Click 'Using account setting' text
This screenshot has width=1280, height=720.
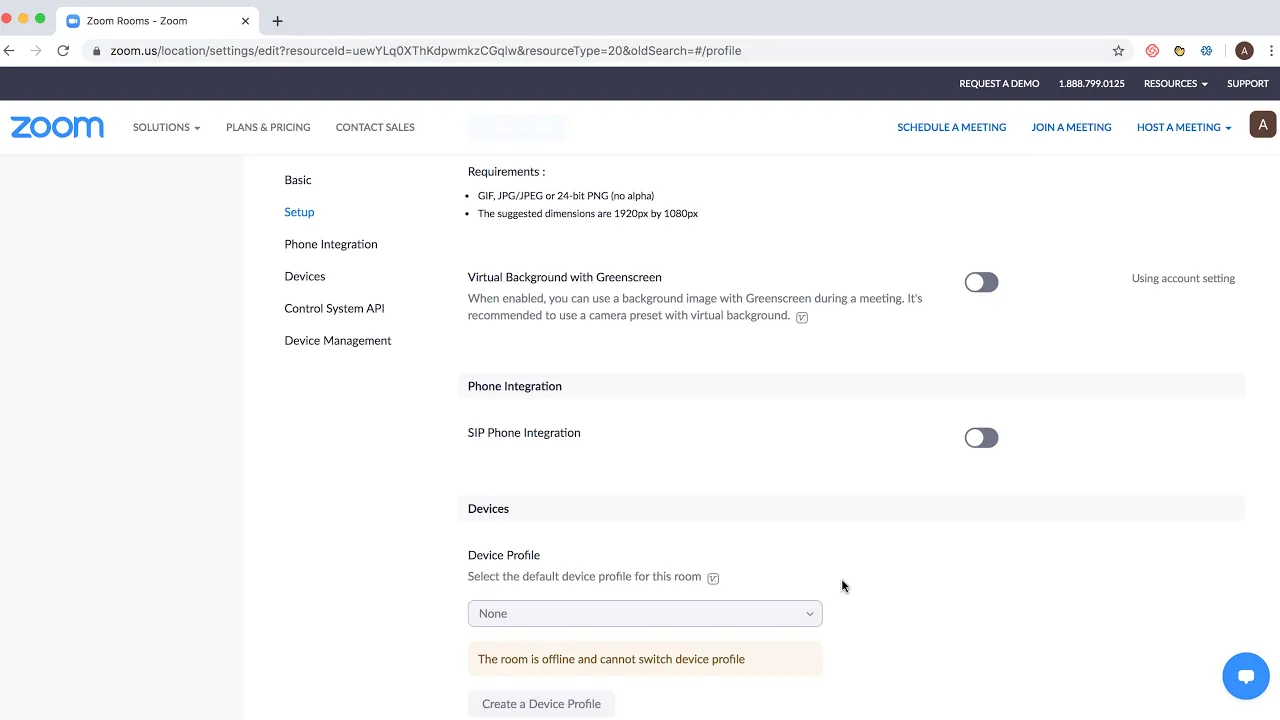pos(1183,279)
